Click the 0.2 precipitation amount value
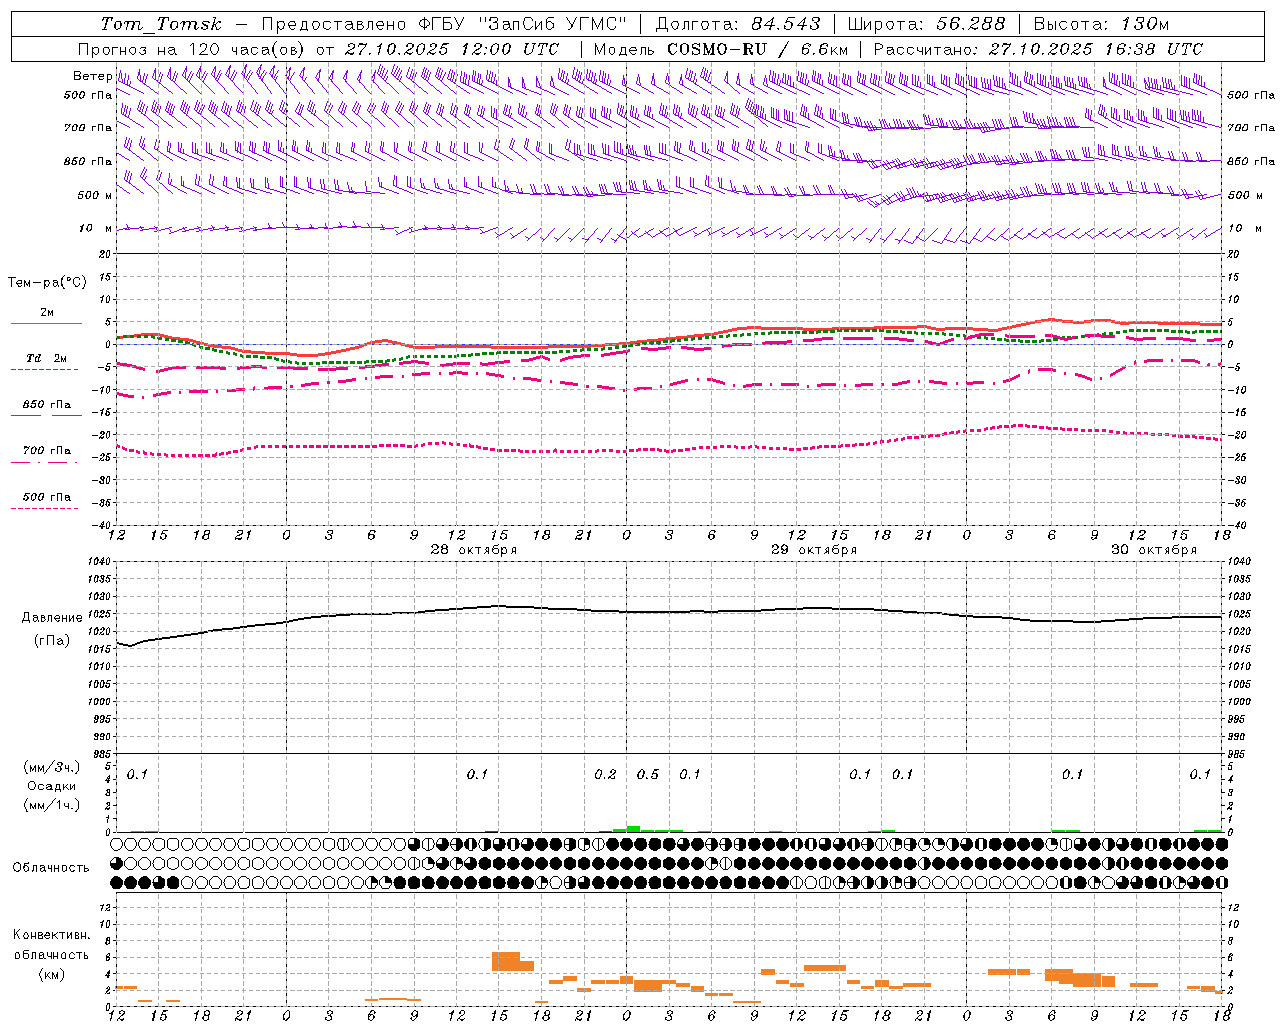 [605, 774]
